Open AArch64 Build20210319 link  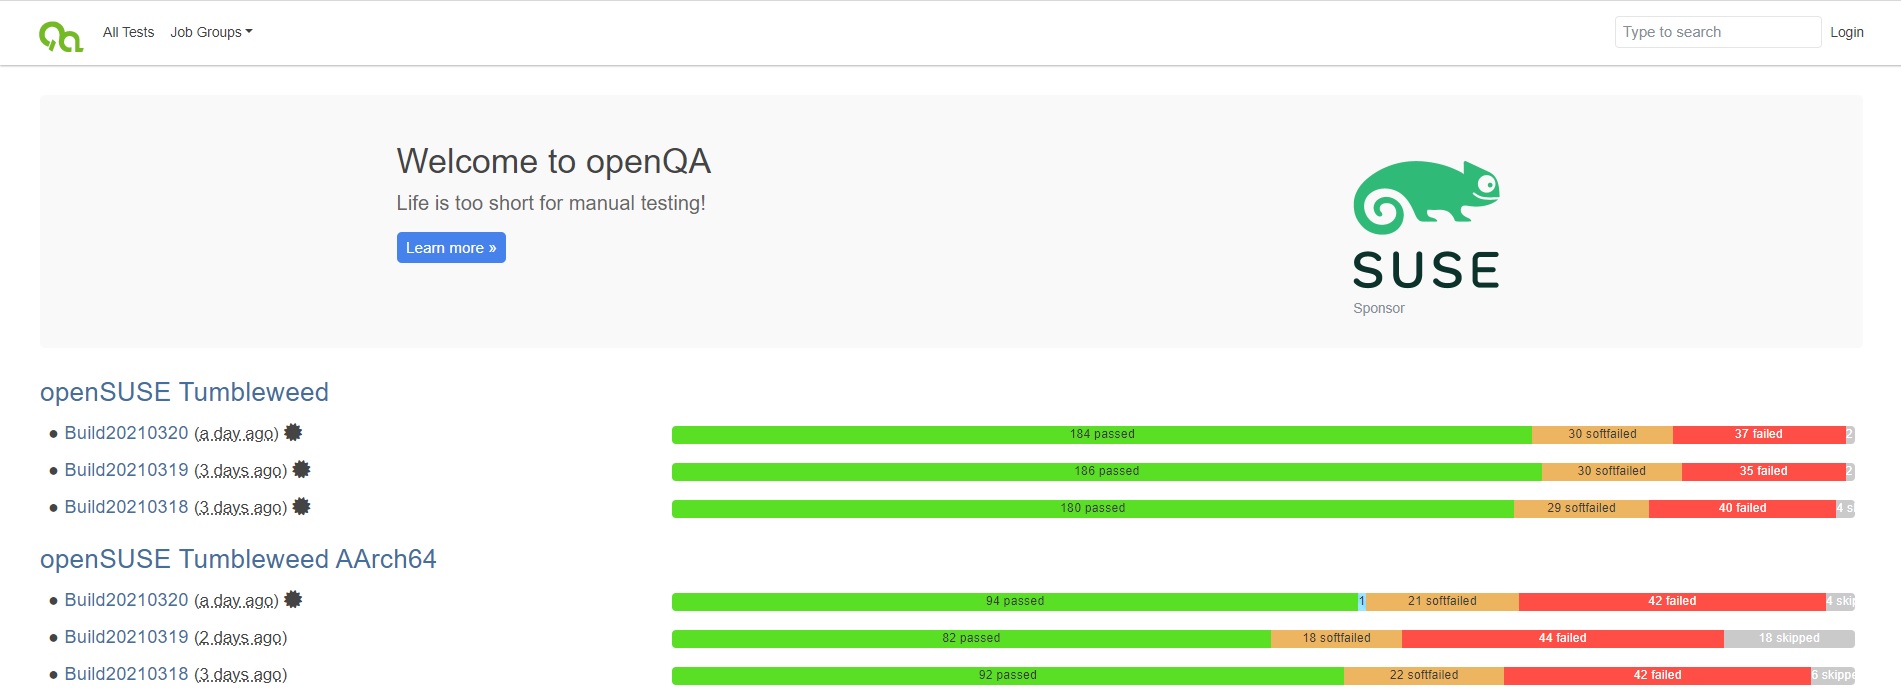pos(126,637)
